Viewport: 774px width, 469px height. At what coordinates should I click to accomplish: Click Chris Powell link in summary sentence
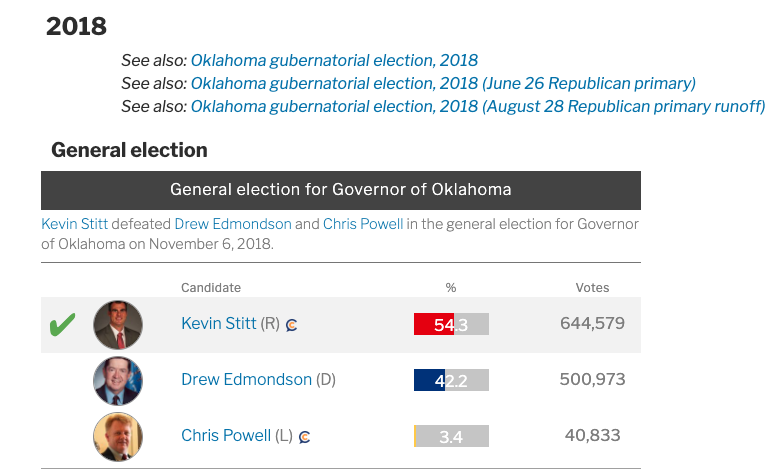click(363, 224)
